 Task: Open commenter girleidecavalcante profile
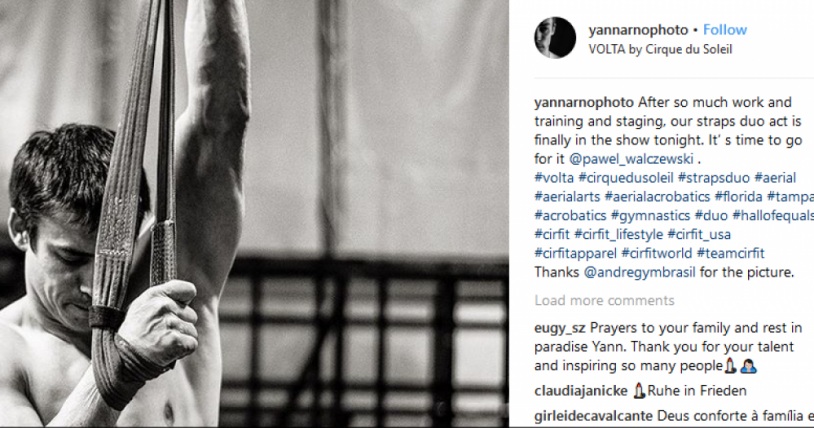point(593,416)
